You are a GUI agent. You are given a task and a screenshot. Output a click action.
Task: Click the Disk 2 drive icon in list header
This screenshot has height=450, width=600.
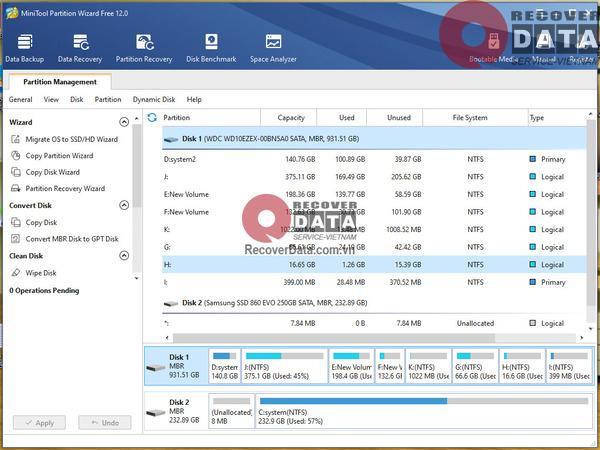point(171,303)
